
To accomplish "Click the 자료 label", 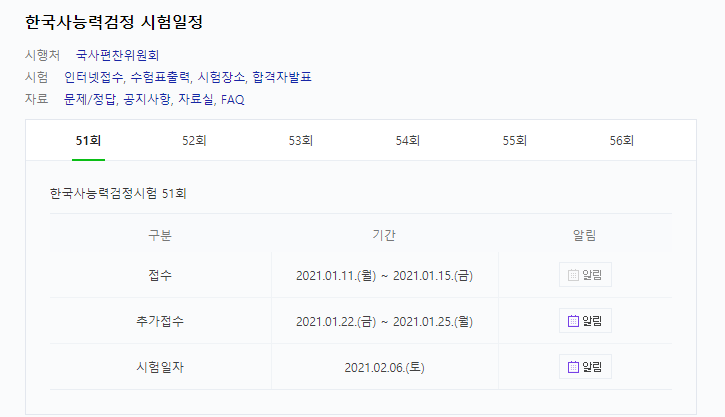I will 37,99.
